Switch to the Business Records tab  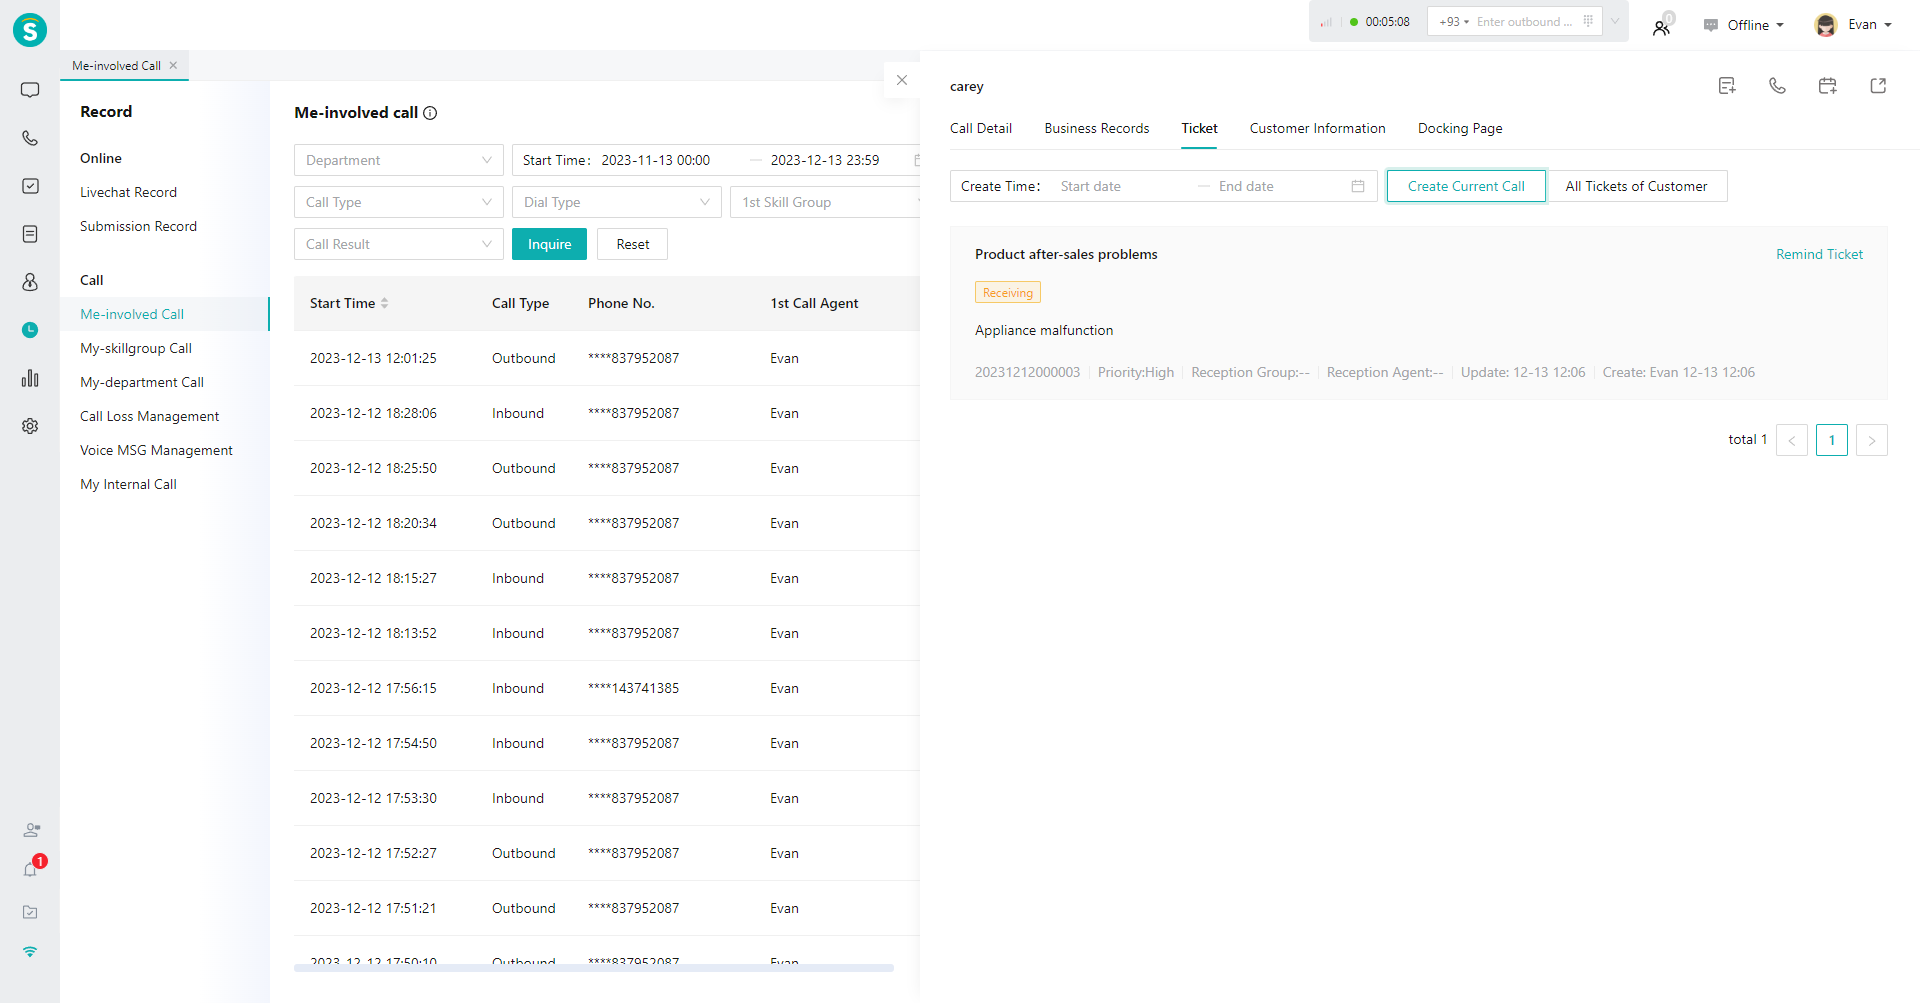click(1097, 128)
